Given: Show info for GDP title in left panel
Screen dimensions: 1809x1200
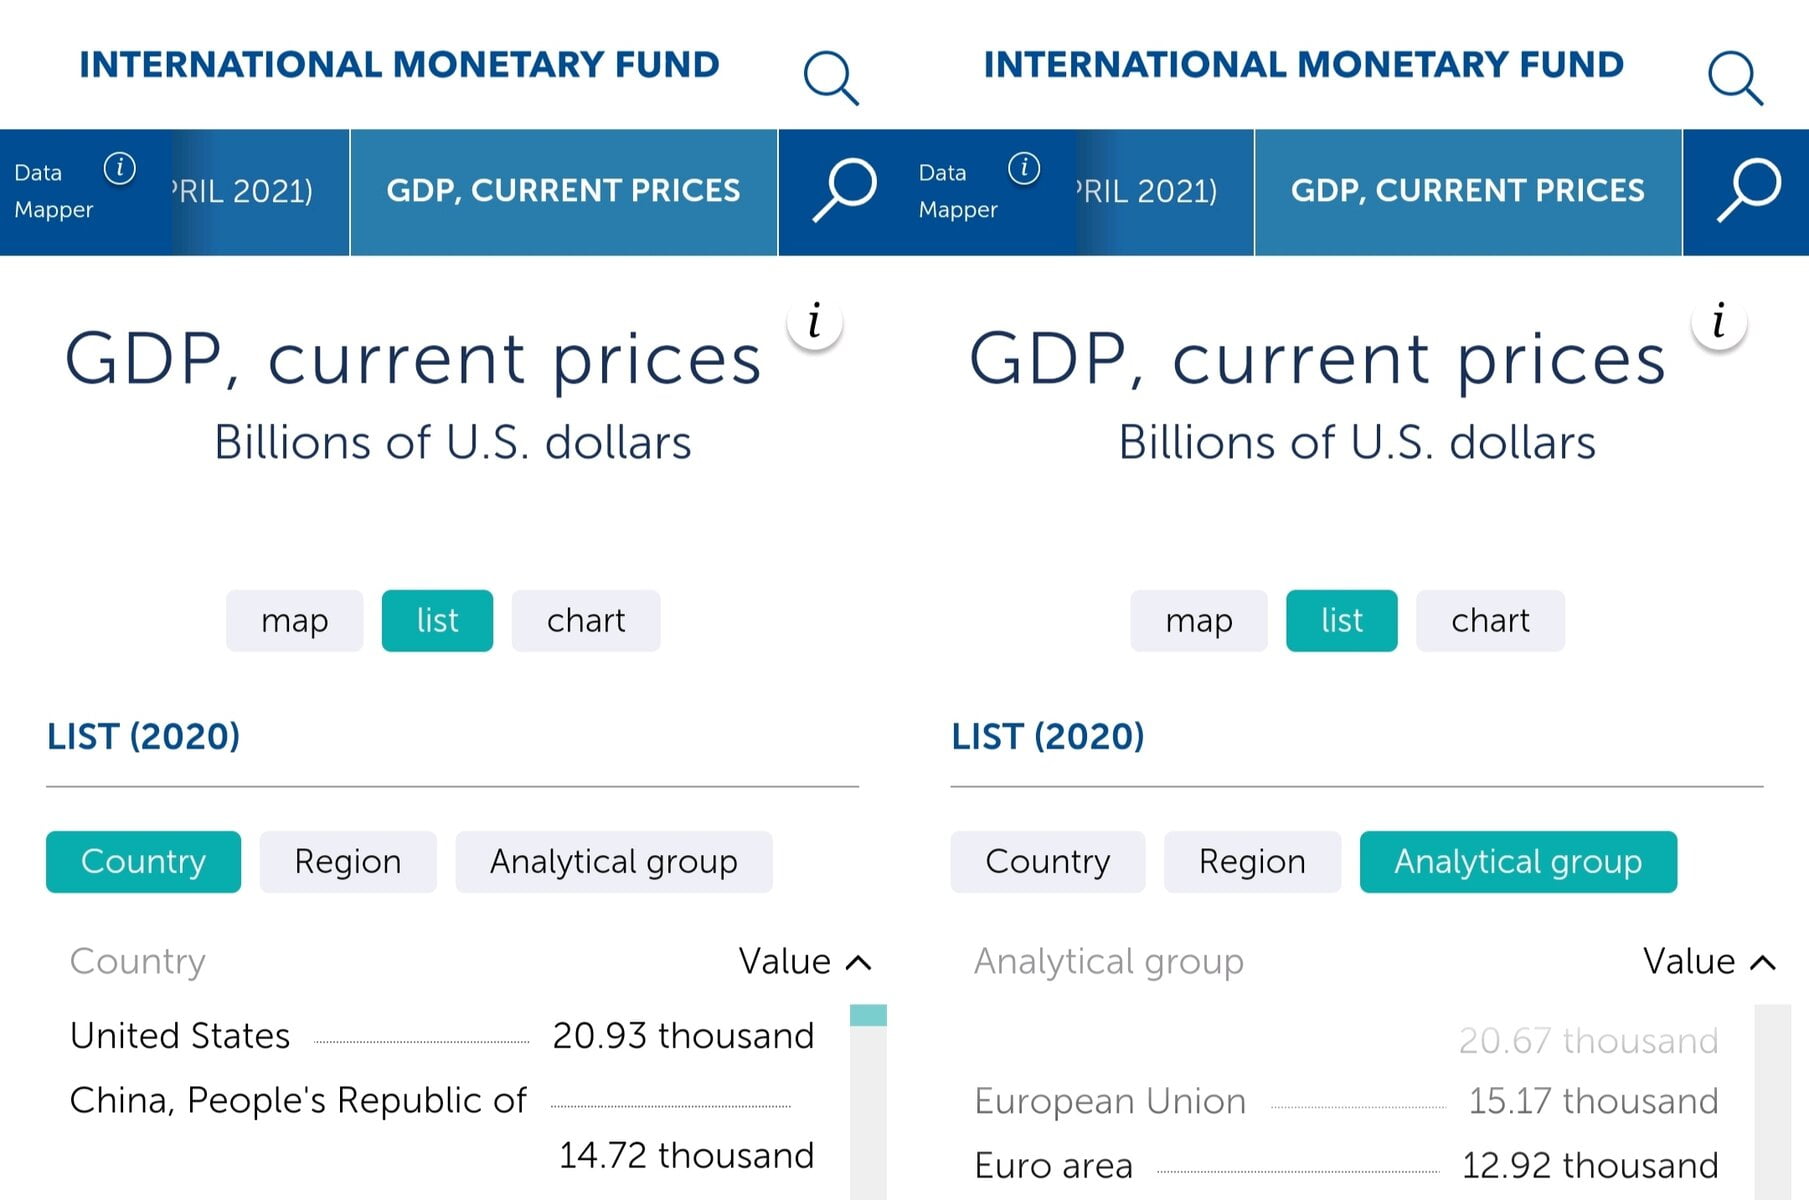Looking at the screenshot, I should tap(815, 322).
